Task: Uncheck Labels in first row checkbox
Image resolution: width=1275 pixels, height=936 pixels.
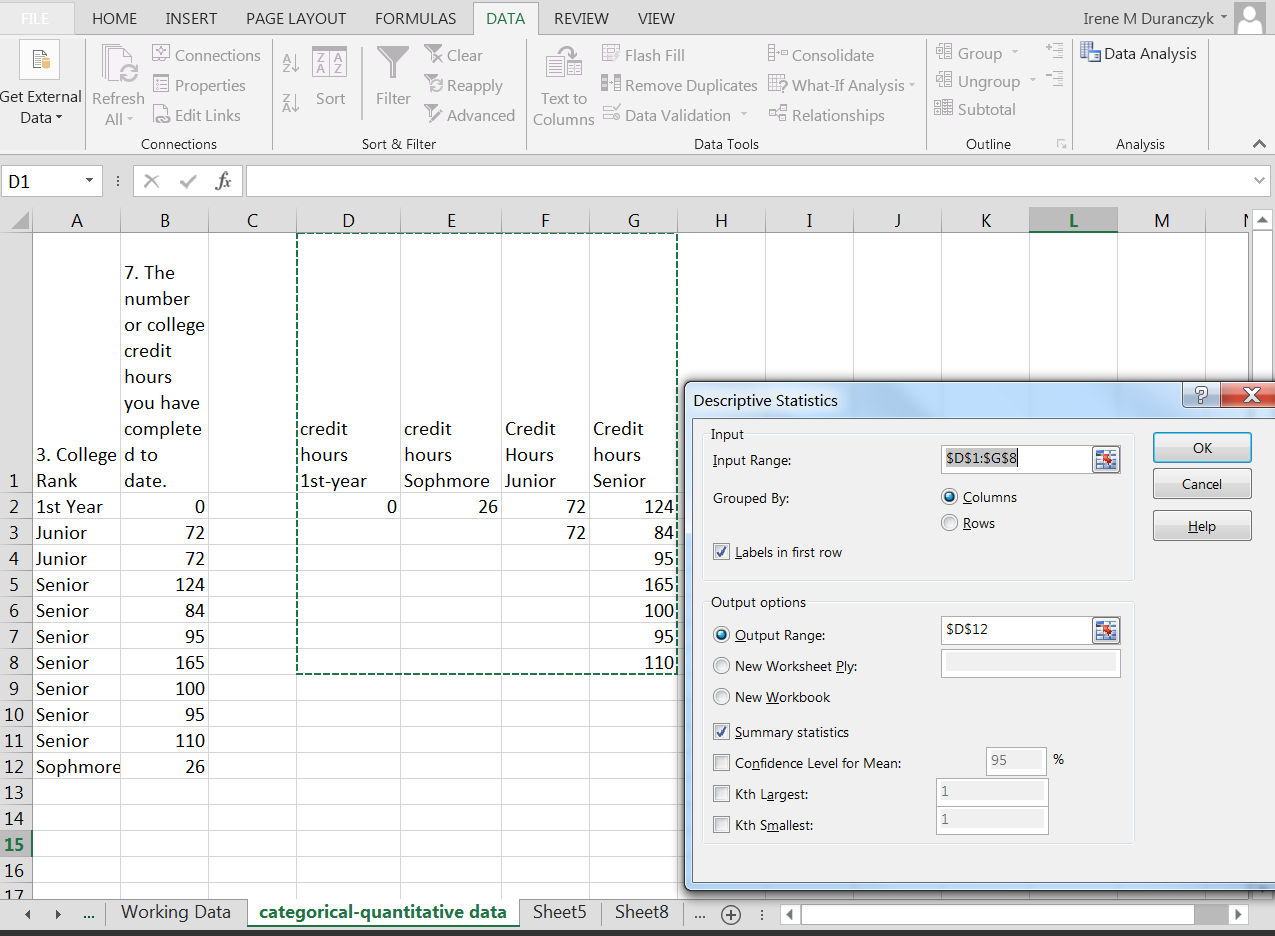Action: coord(722,552)
